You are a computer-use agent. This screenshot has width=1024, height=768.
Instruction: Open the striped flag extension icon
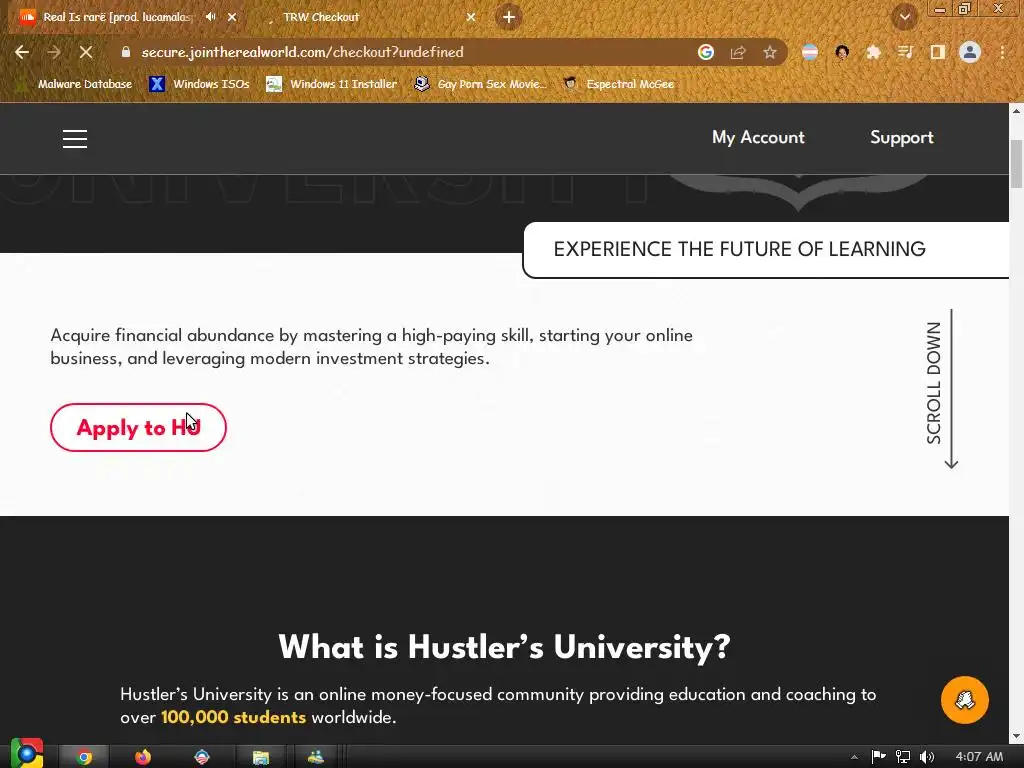coord(810,52)
